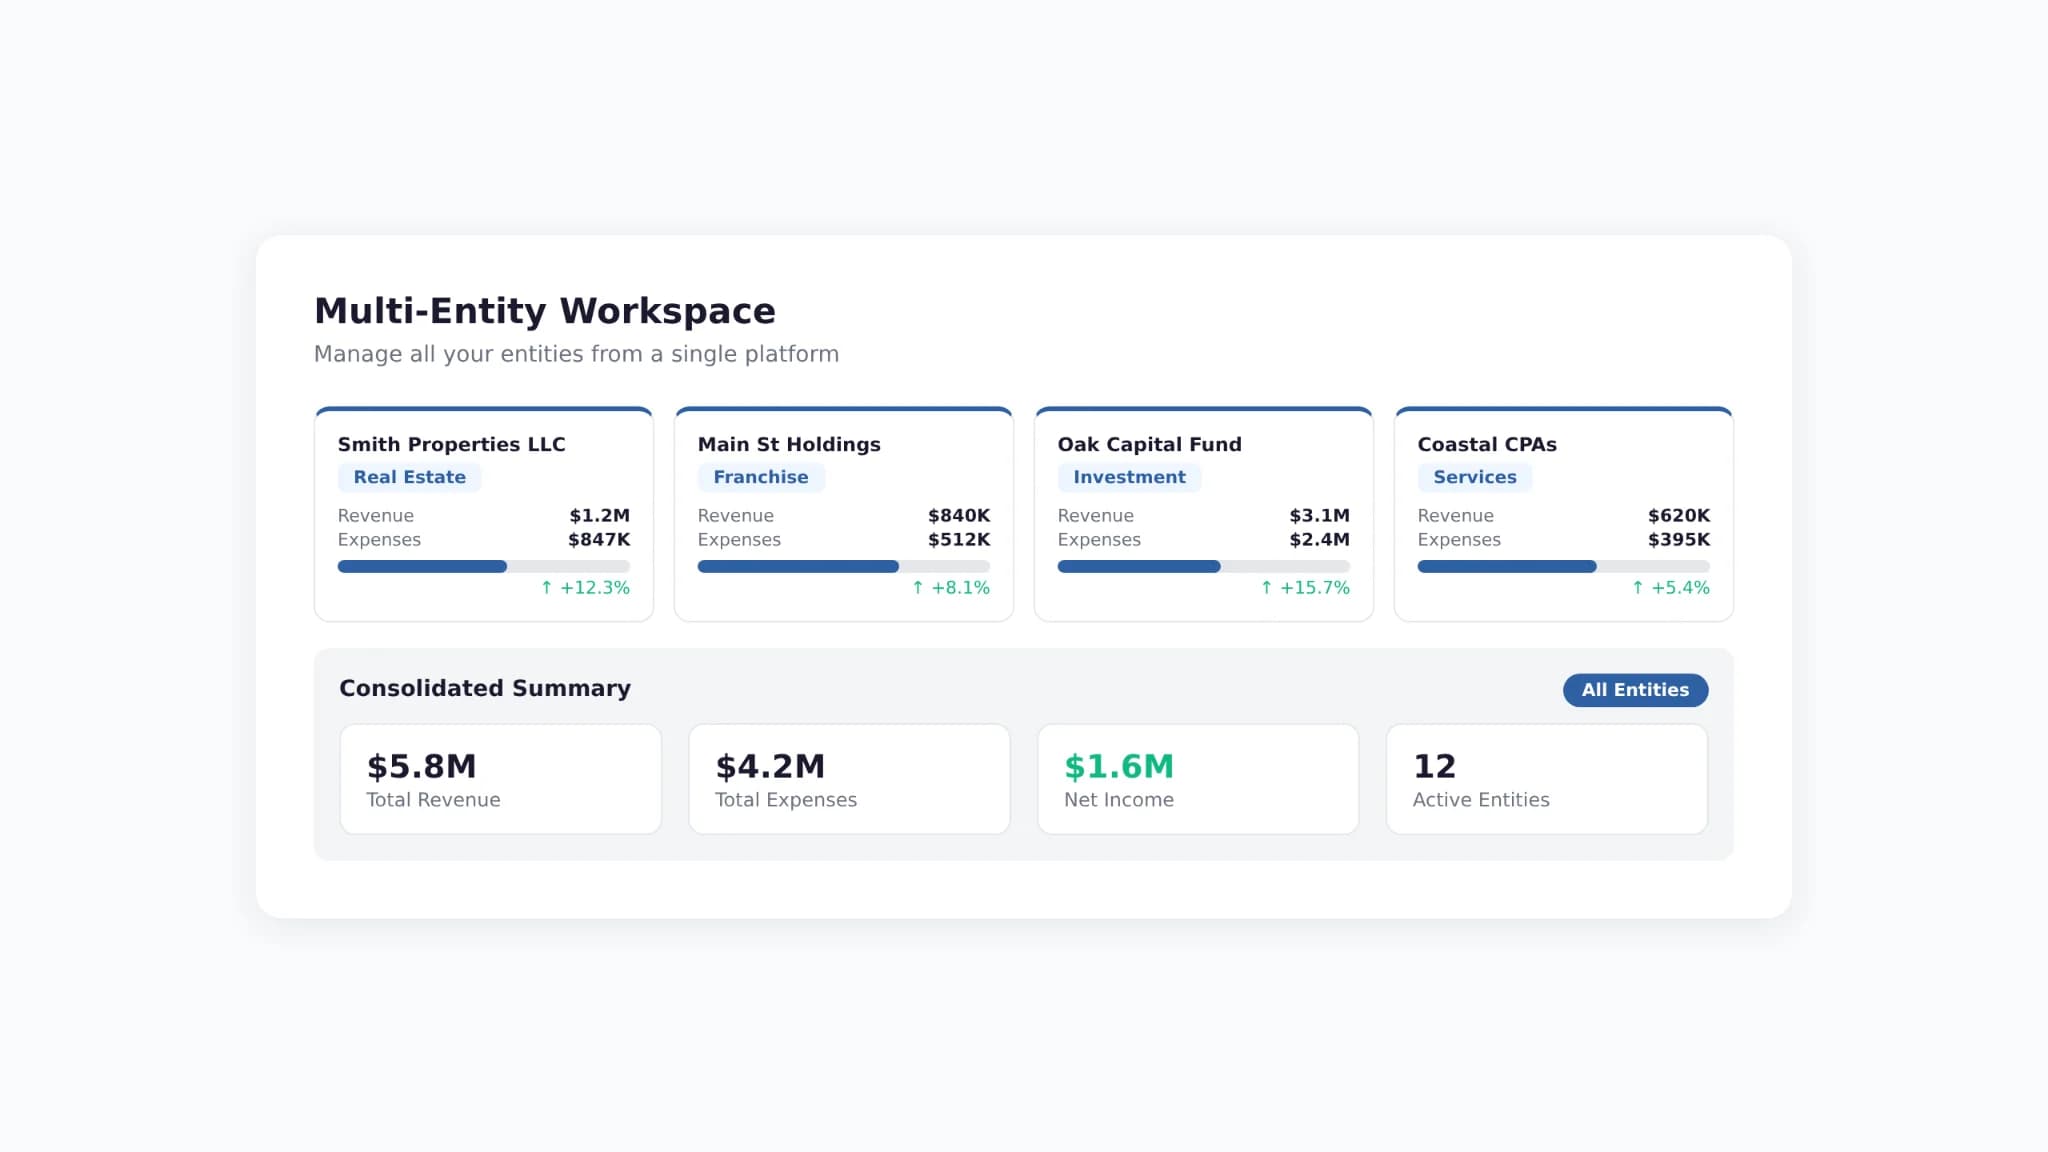Image resolution: width=2048 pixels, height=1152 pixels.
Task: Click the Multi-Entity Workspace title
Action: 545,311
